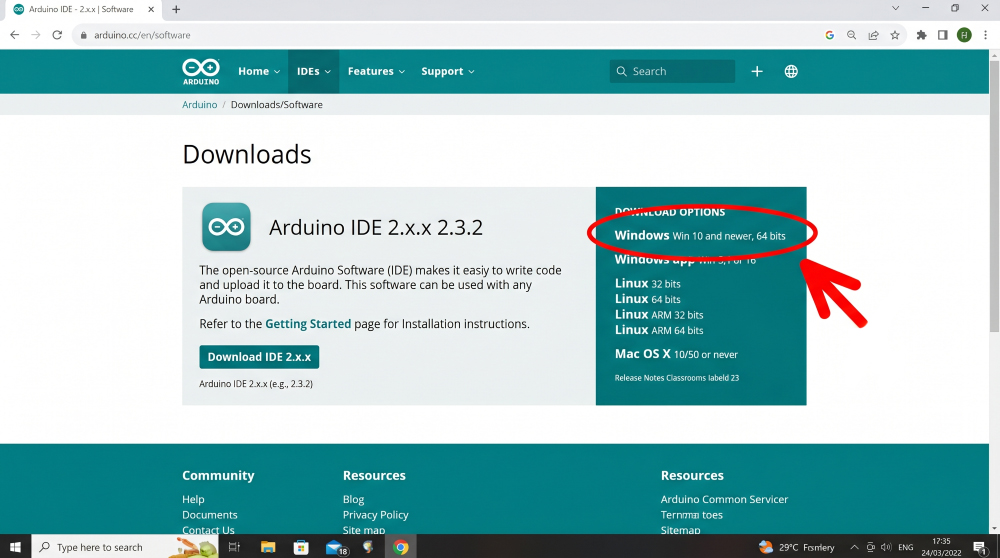Switch to the Arduino IDE Software tab
The height and width of the screenshot is (558, 1000).
point(83,10)
